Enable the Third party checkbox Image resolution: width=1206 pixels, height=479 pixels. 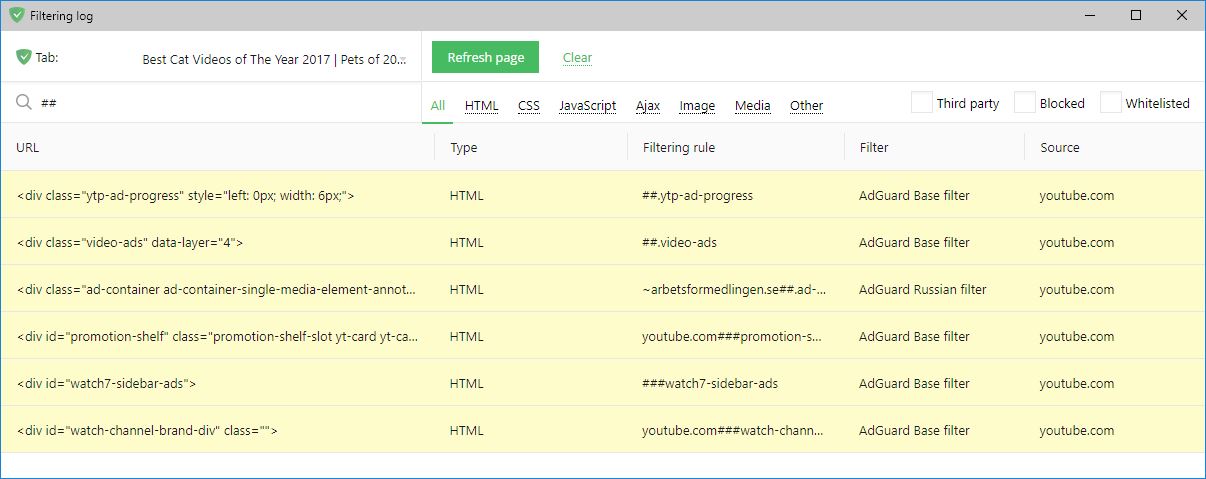[x=921, y=103]
